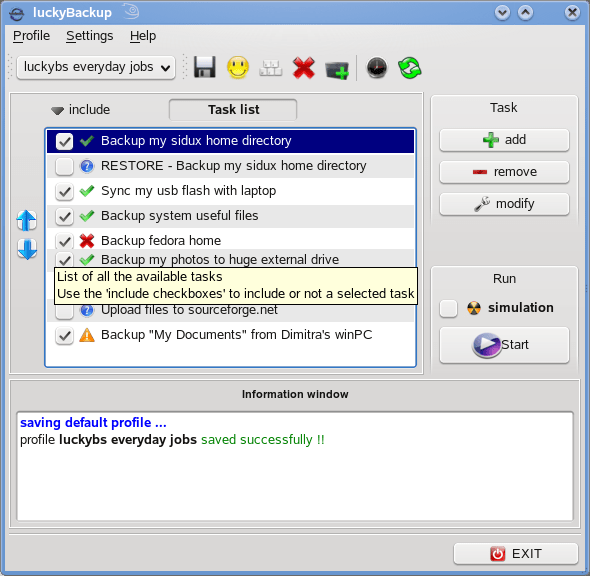This screenshot has width=590, height=576.
Task: Click the greyed rename profile icon
Action: (x=271, y=68)
